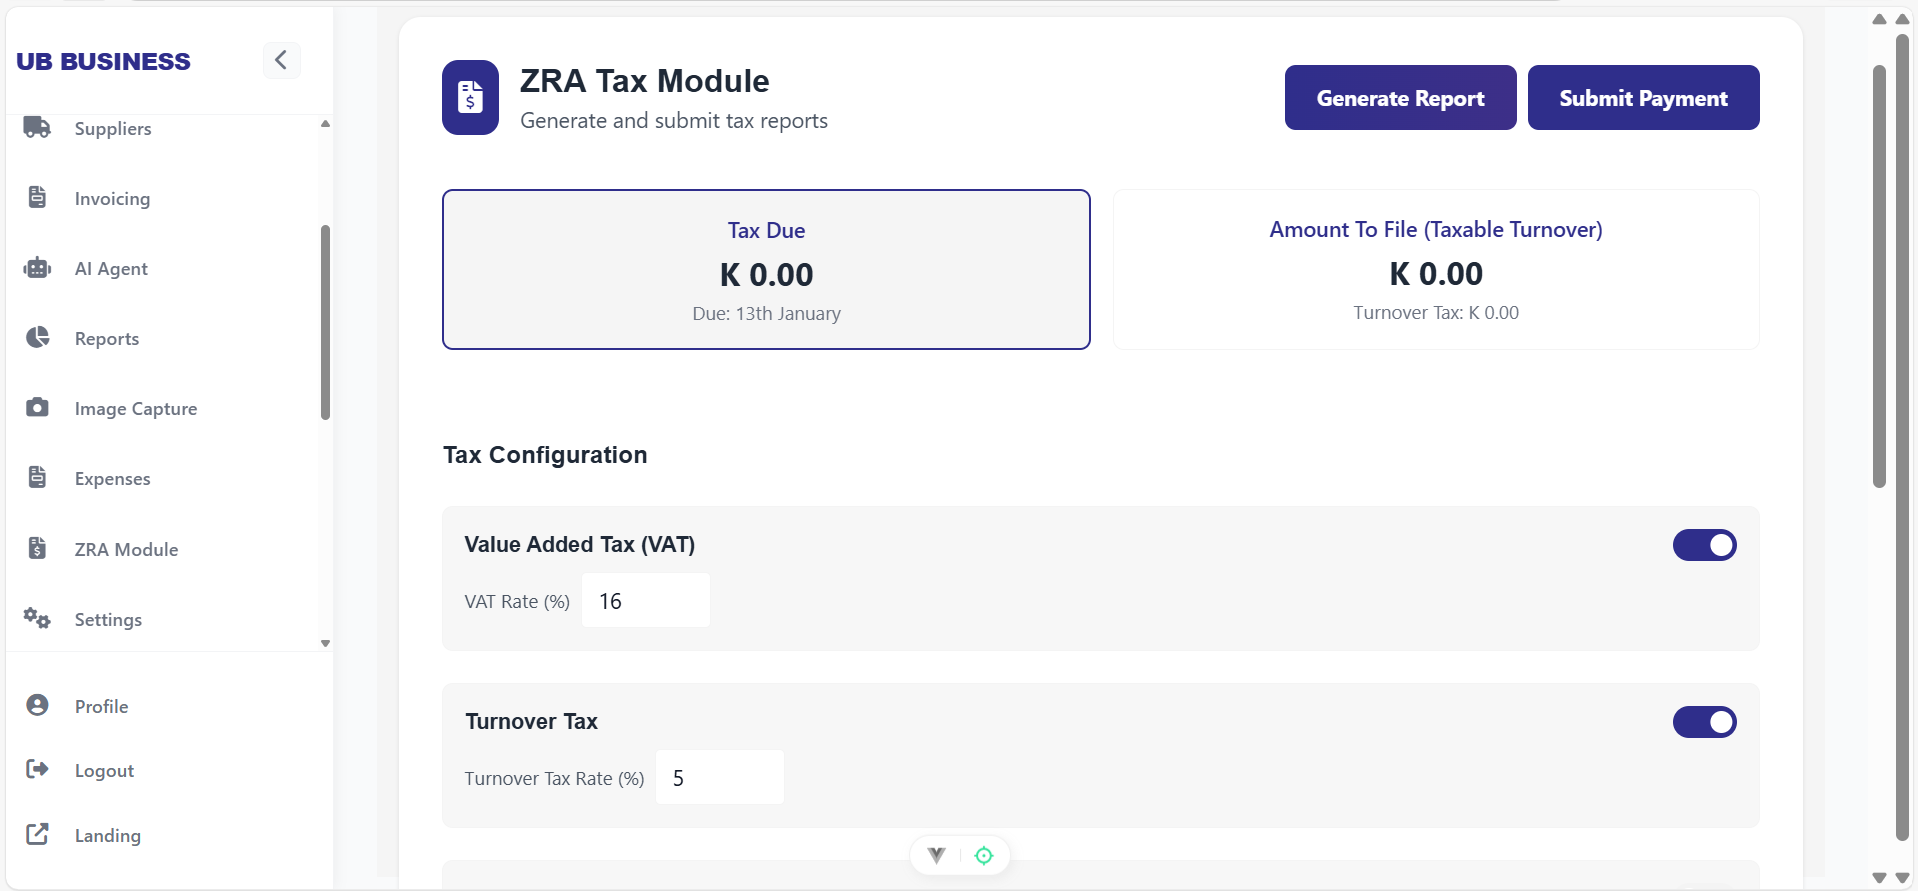Disable the Value Added Tax toggle
Image resolution: width=1918 pixels, height=891 pixels.
pyautogui.click(x=1704, y=545)
